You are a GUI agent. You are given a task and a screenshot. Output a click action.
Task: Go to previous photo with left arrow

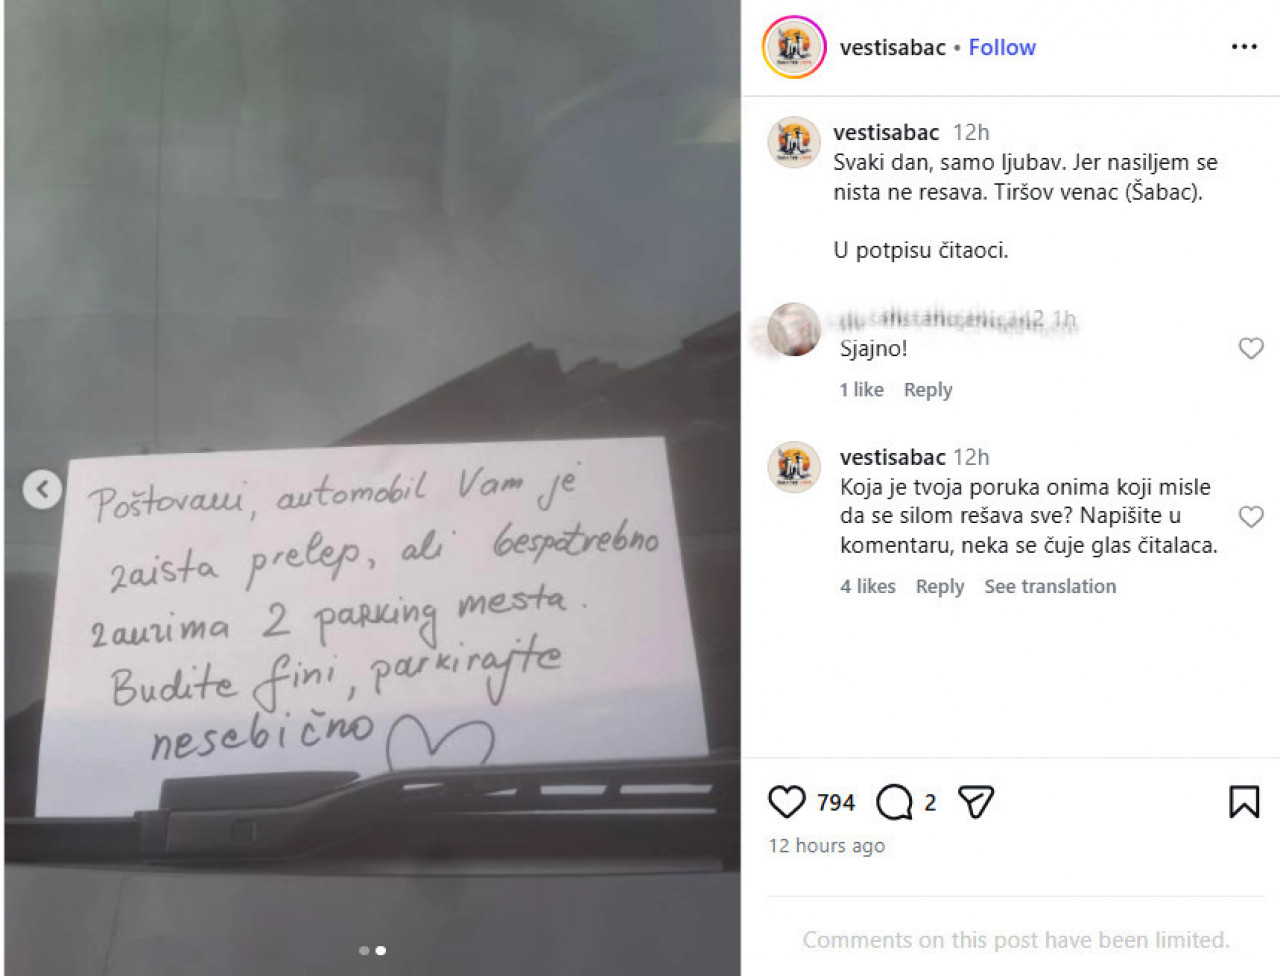click(x=42, y=489)
